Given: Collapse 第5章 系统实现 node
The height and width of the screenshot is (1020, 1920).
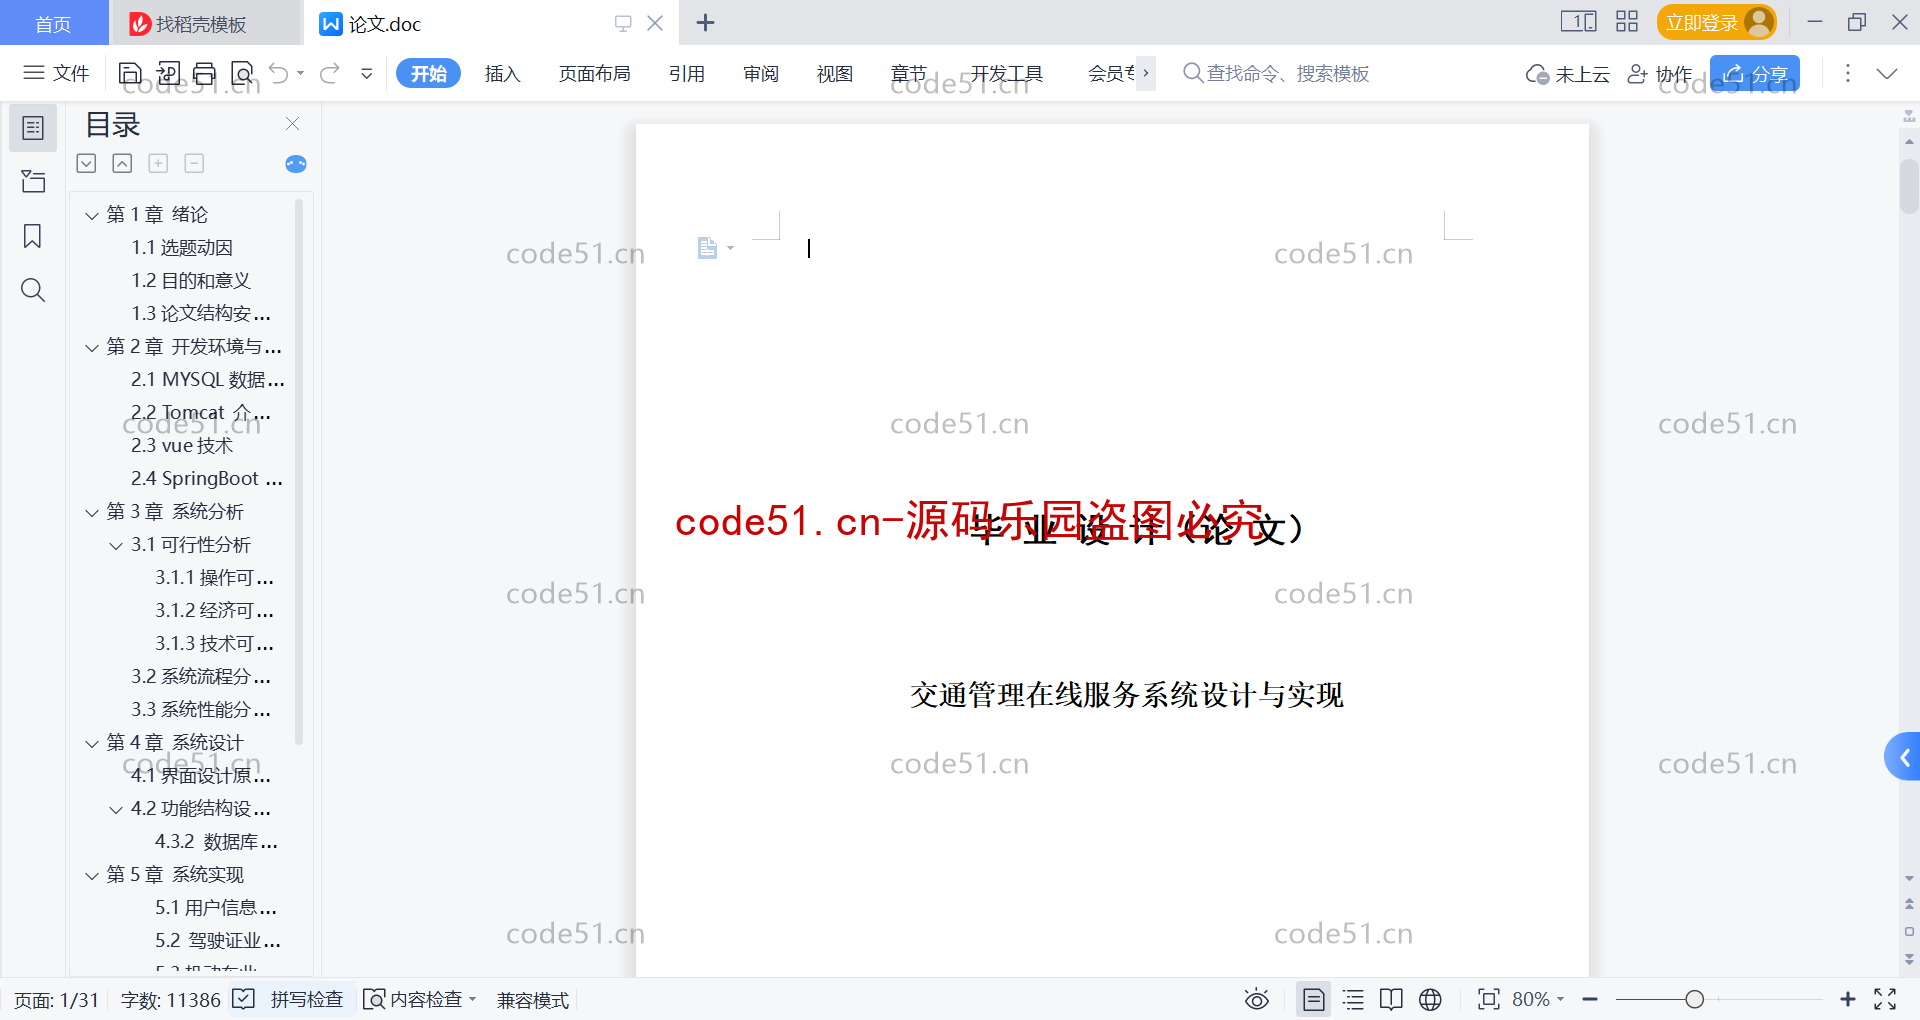Looking at the screenshot, I should (x=92, y=875).
